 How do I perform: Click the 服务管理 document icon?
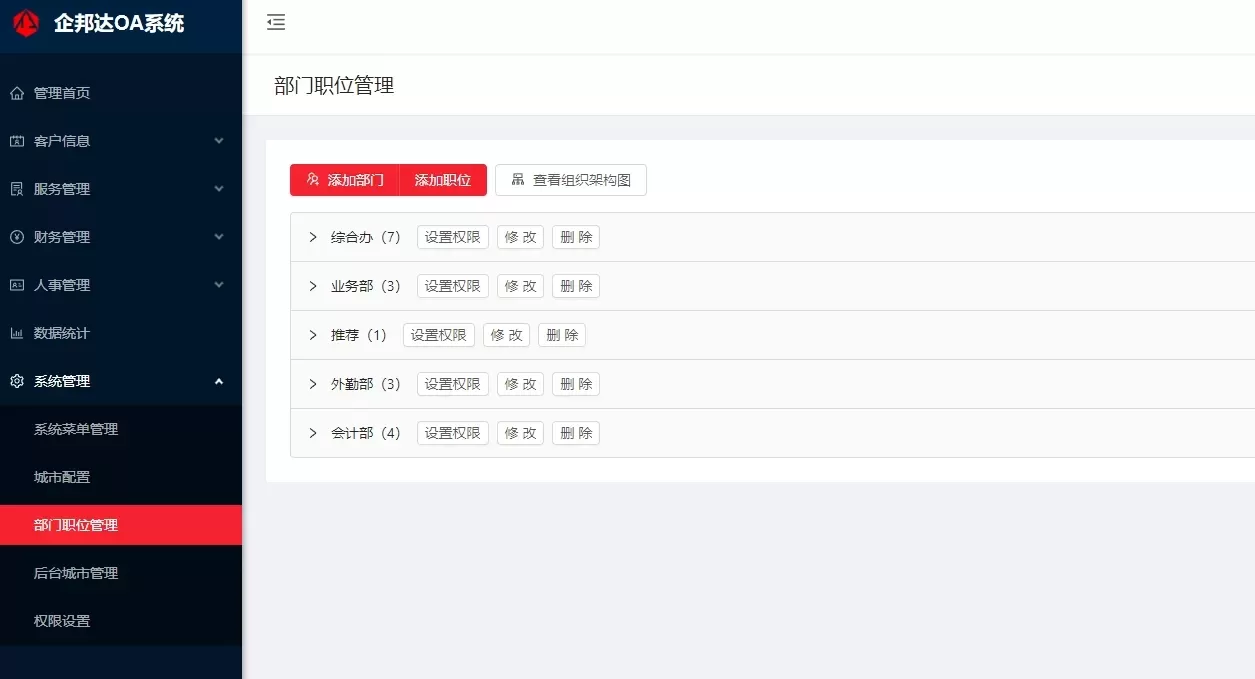tap(17, 189)
